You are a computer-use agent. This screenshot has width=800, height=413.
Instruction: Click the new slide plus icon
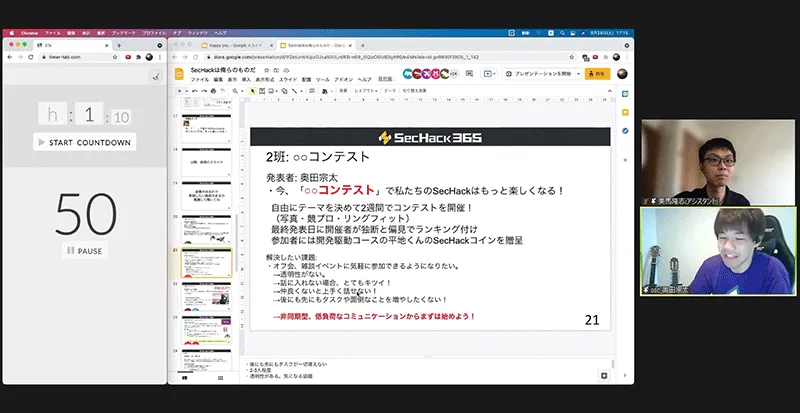[179, 91]
